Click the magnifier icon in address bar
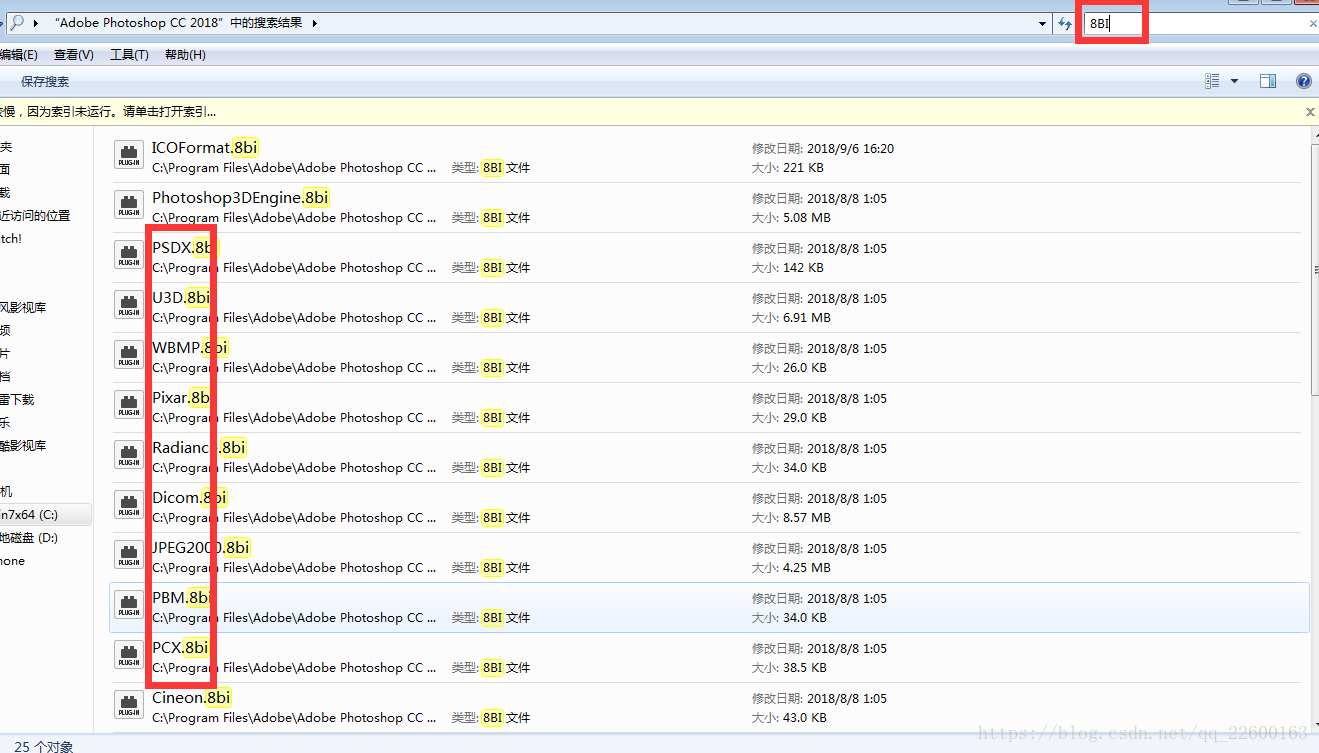This screenshot has width=1319, height=753. pyautogui.click(x=17, y=22)
